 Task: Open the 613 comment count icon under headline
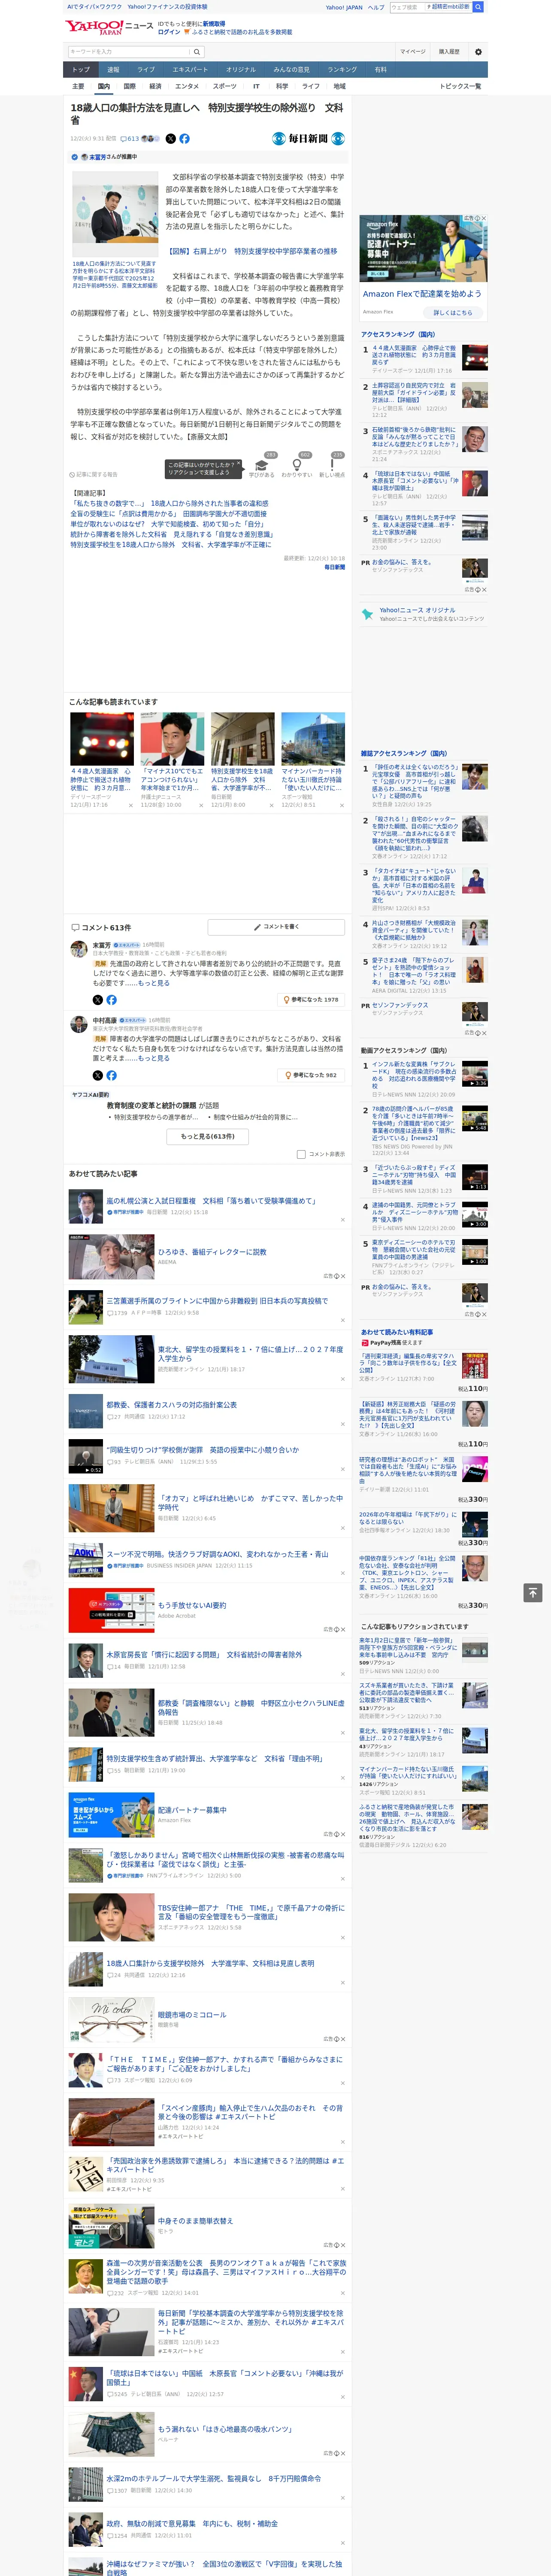pyautogui.click(x=130, y=139)
